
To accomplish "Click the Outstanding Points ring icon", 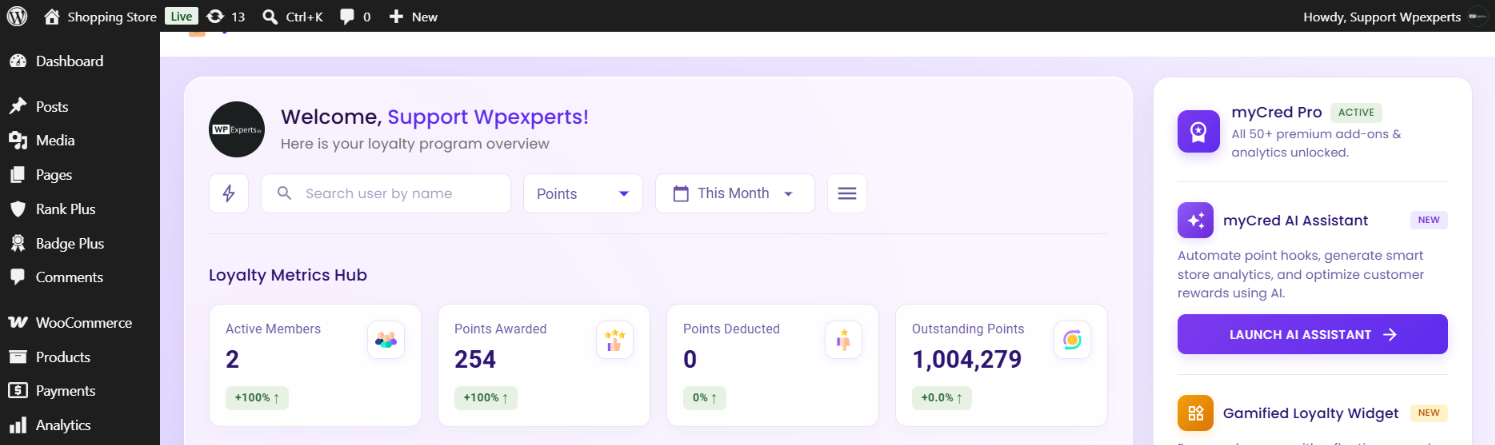I will click(x=1072, y=340).
